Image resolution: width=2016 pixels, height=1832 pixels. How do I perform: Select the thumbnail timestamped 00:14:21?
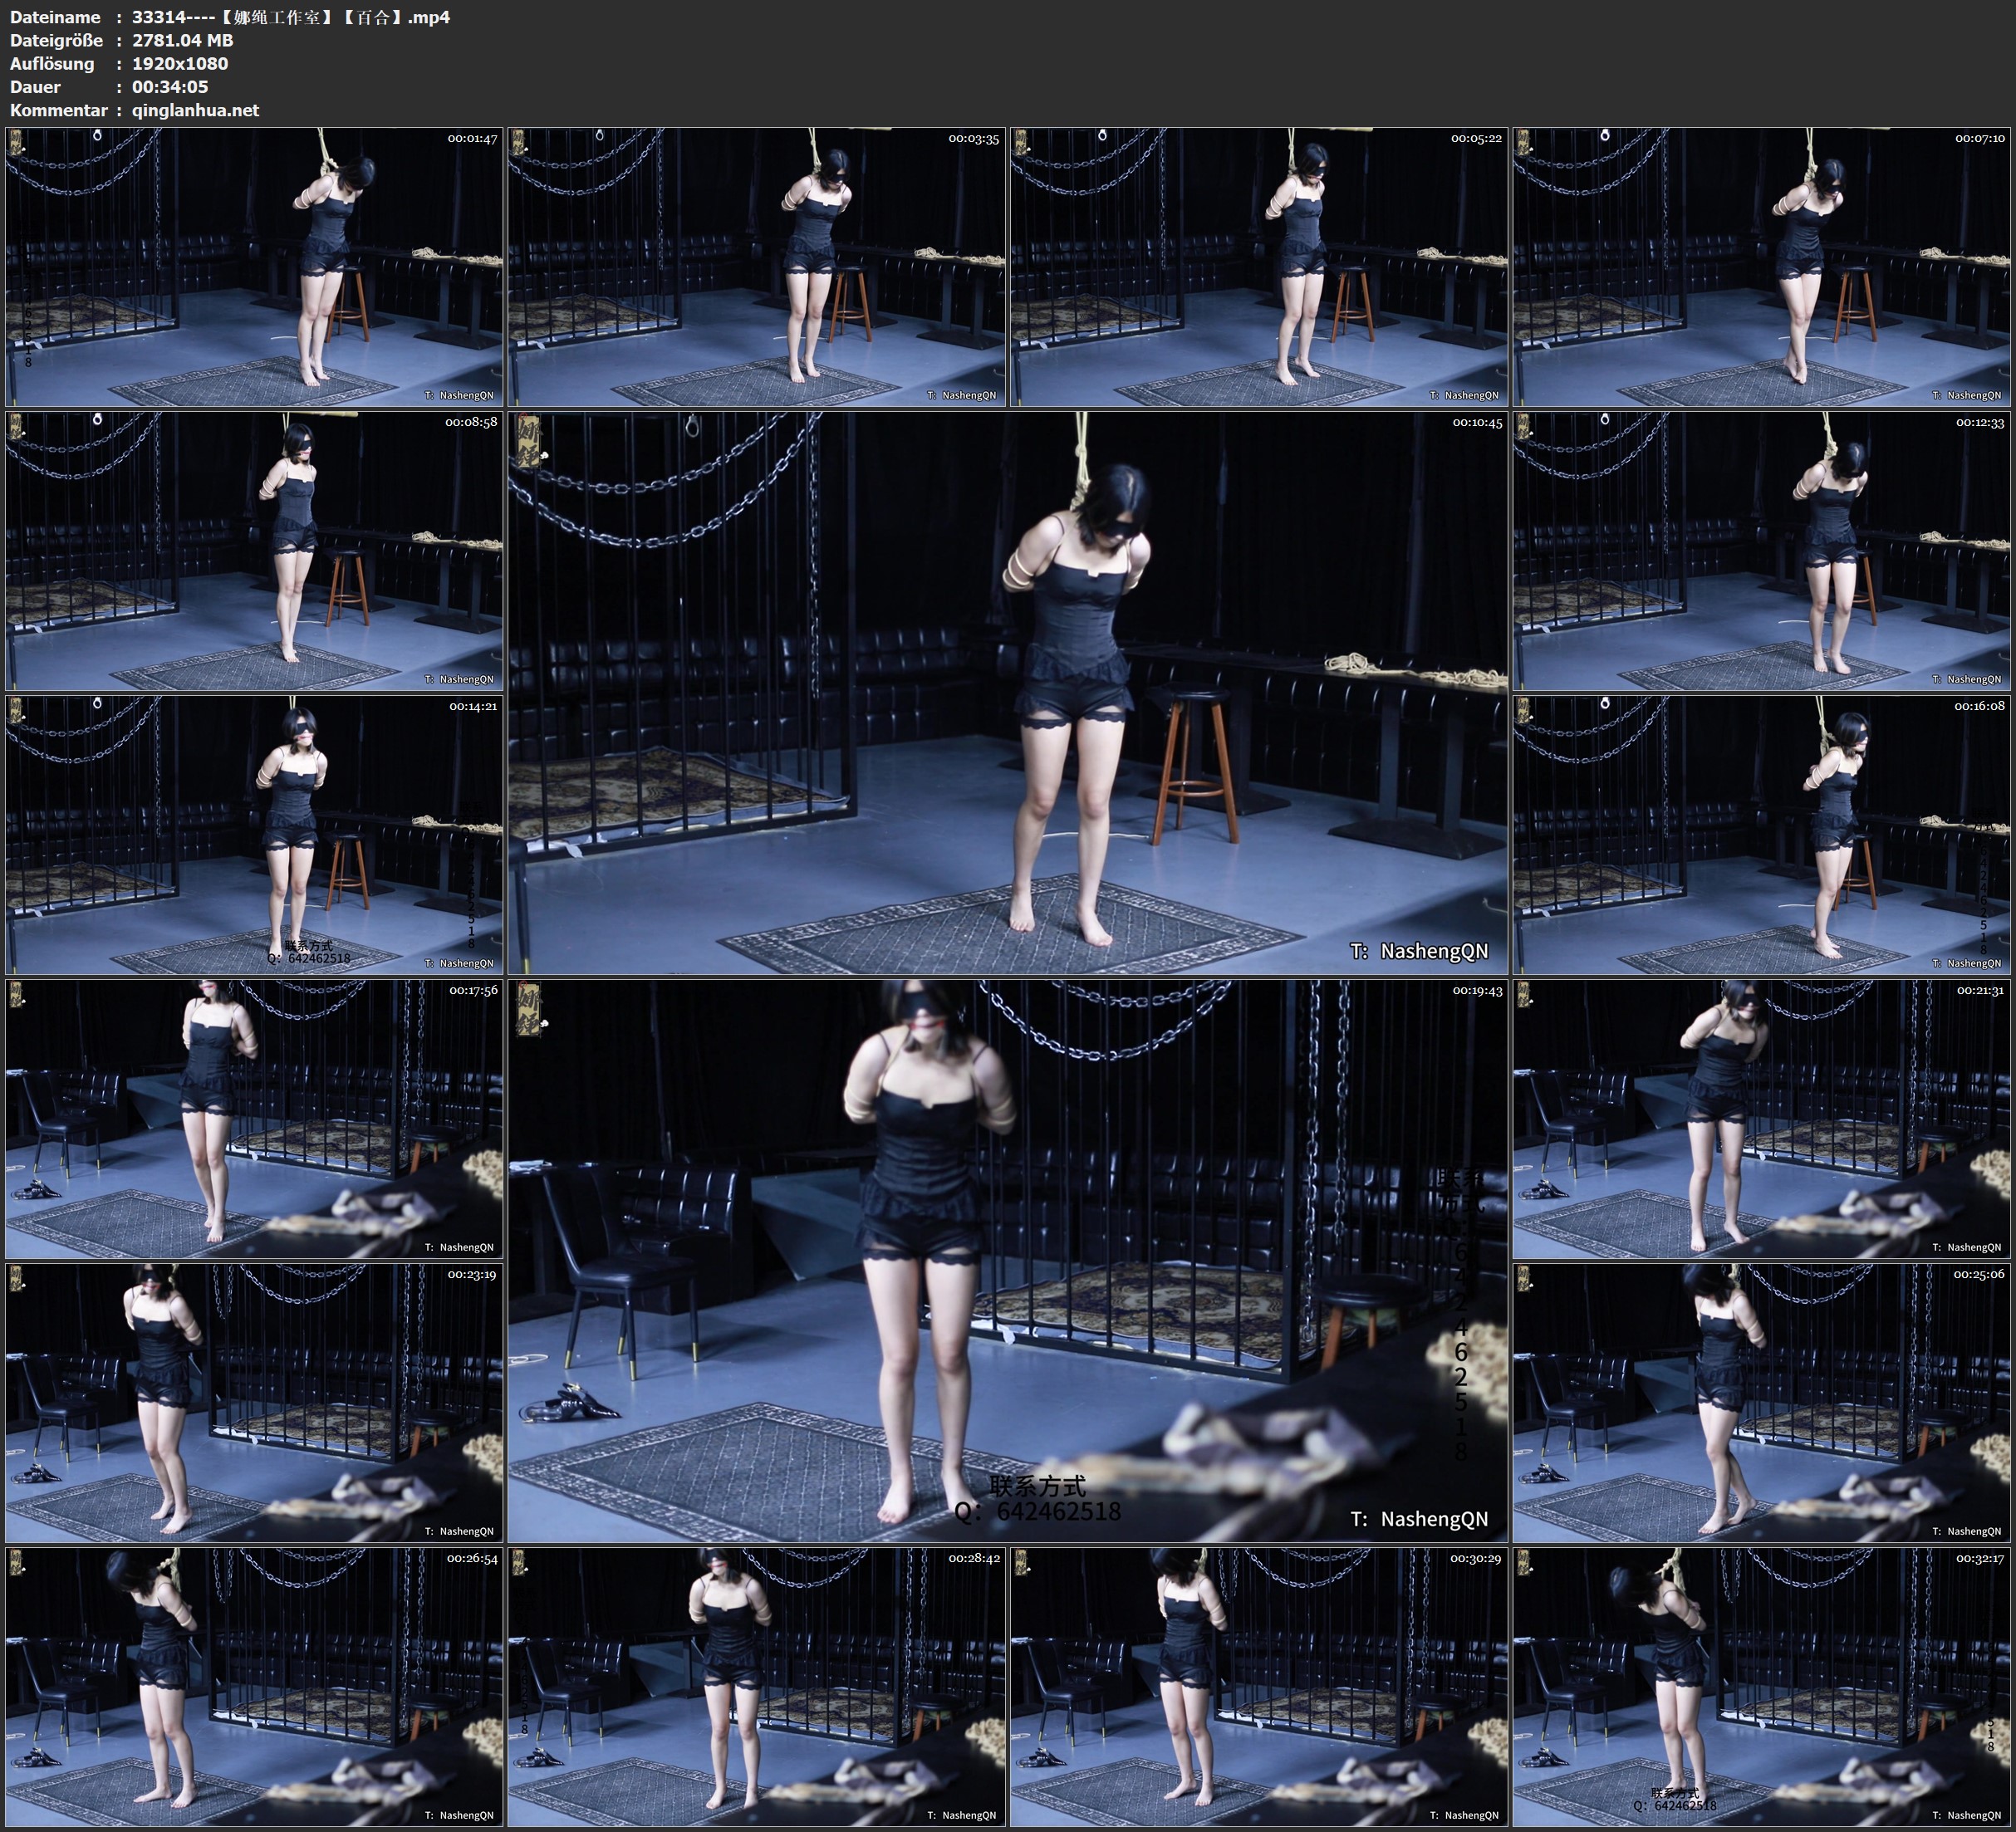(254, 835)
